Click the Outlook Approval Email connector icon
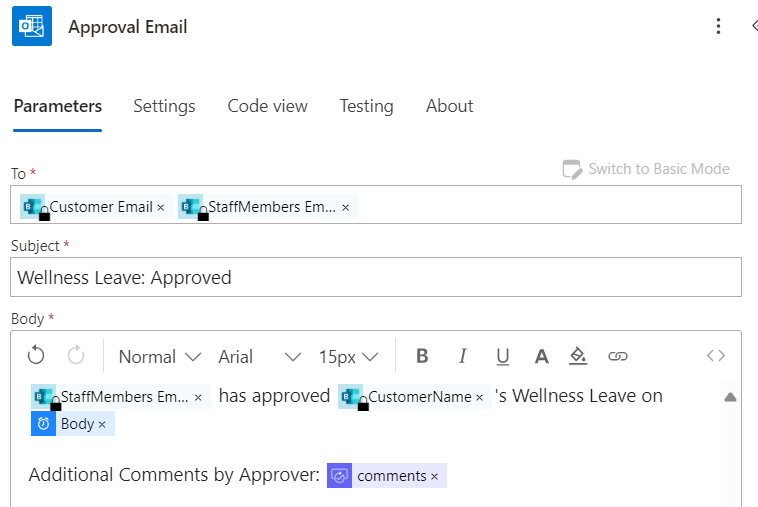 [32, 26]
